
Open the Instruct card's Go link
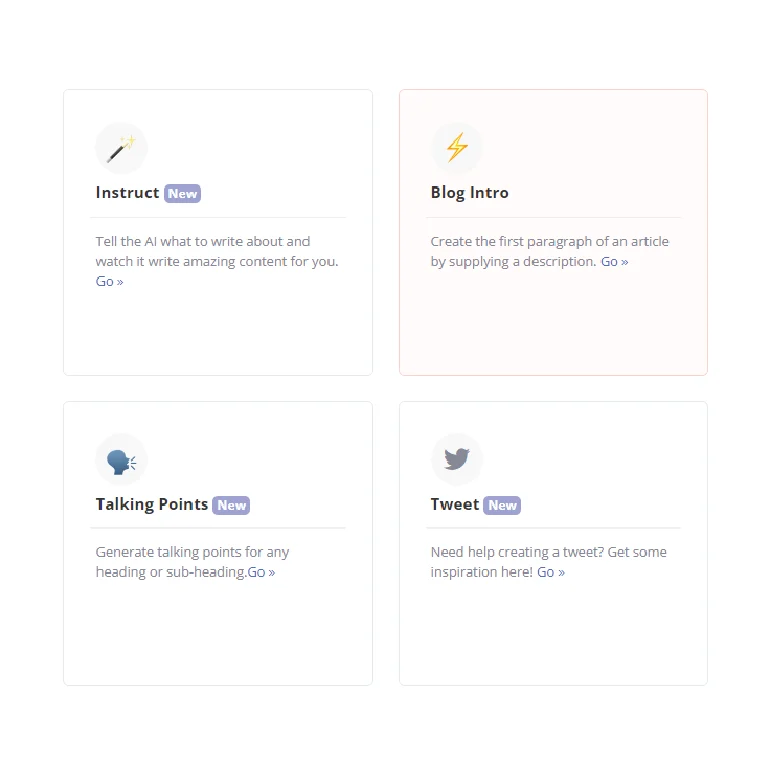109,282
